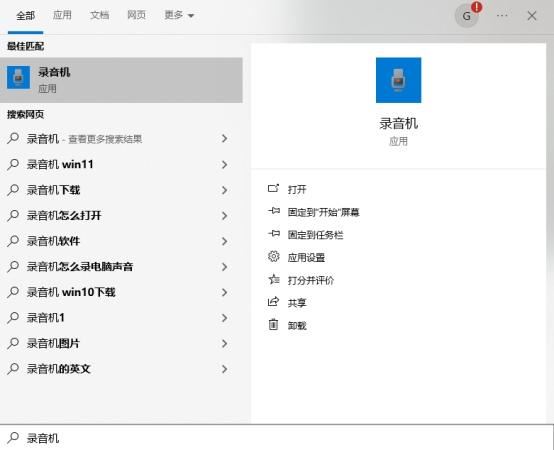
Task: Select the 录音机怎么打开 suggestion
Action: pos(121,215)
